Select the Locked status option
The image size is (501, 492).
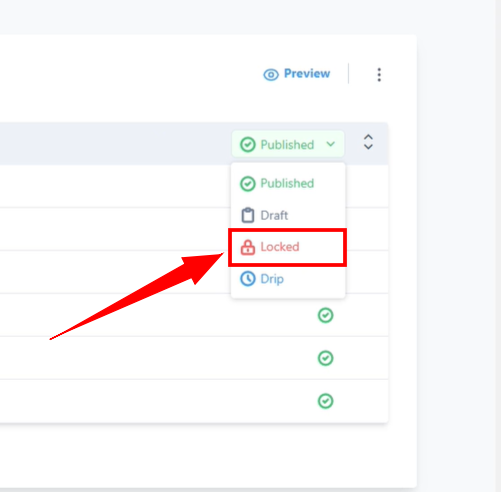tap(287, 247)
